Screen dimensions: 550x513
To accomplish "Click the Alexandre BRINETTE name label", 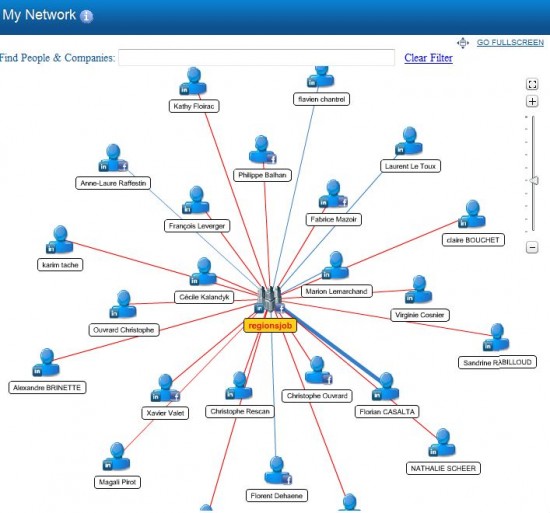I will tap(47, 387).
